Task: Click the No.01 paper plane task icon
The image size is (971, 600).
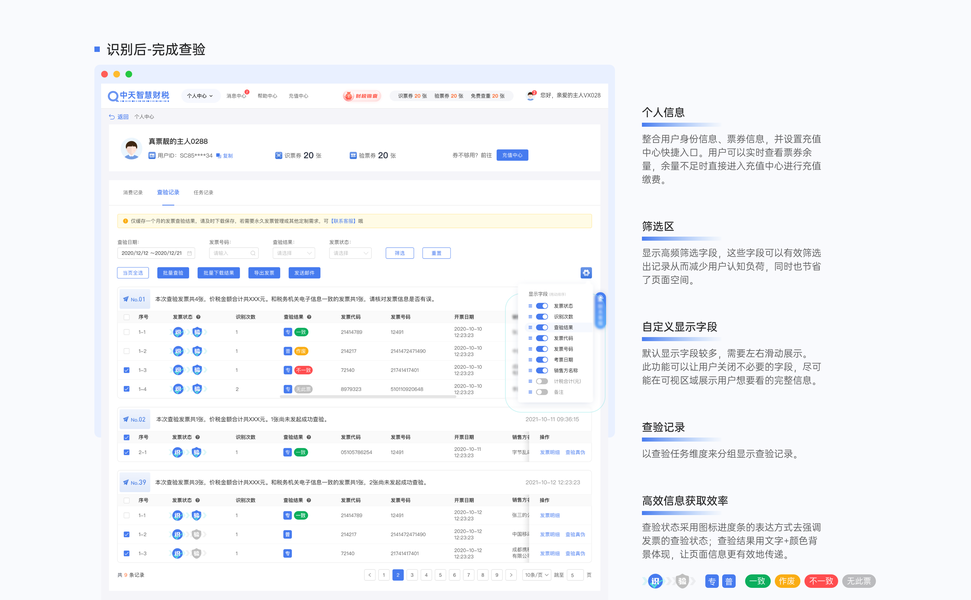Action: 126,299
